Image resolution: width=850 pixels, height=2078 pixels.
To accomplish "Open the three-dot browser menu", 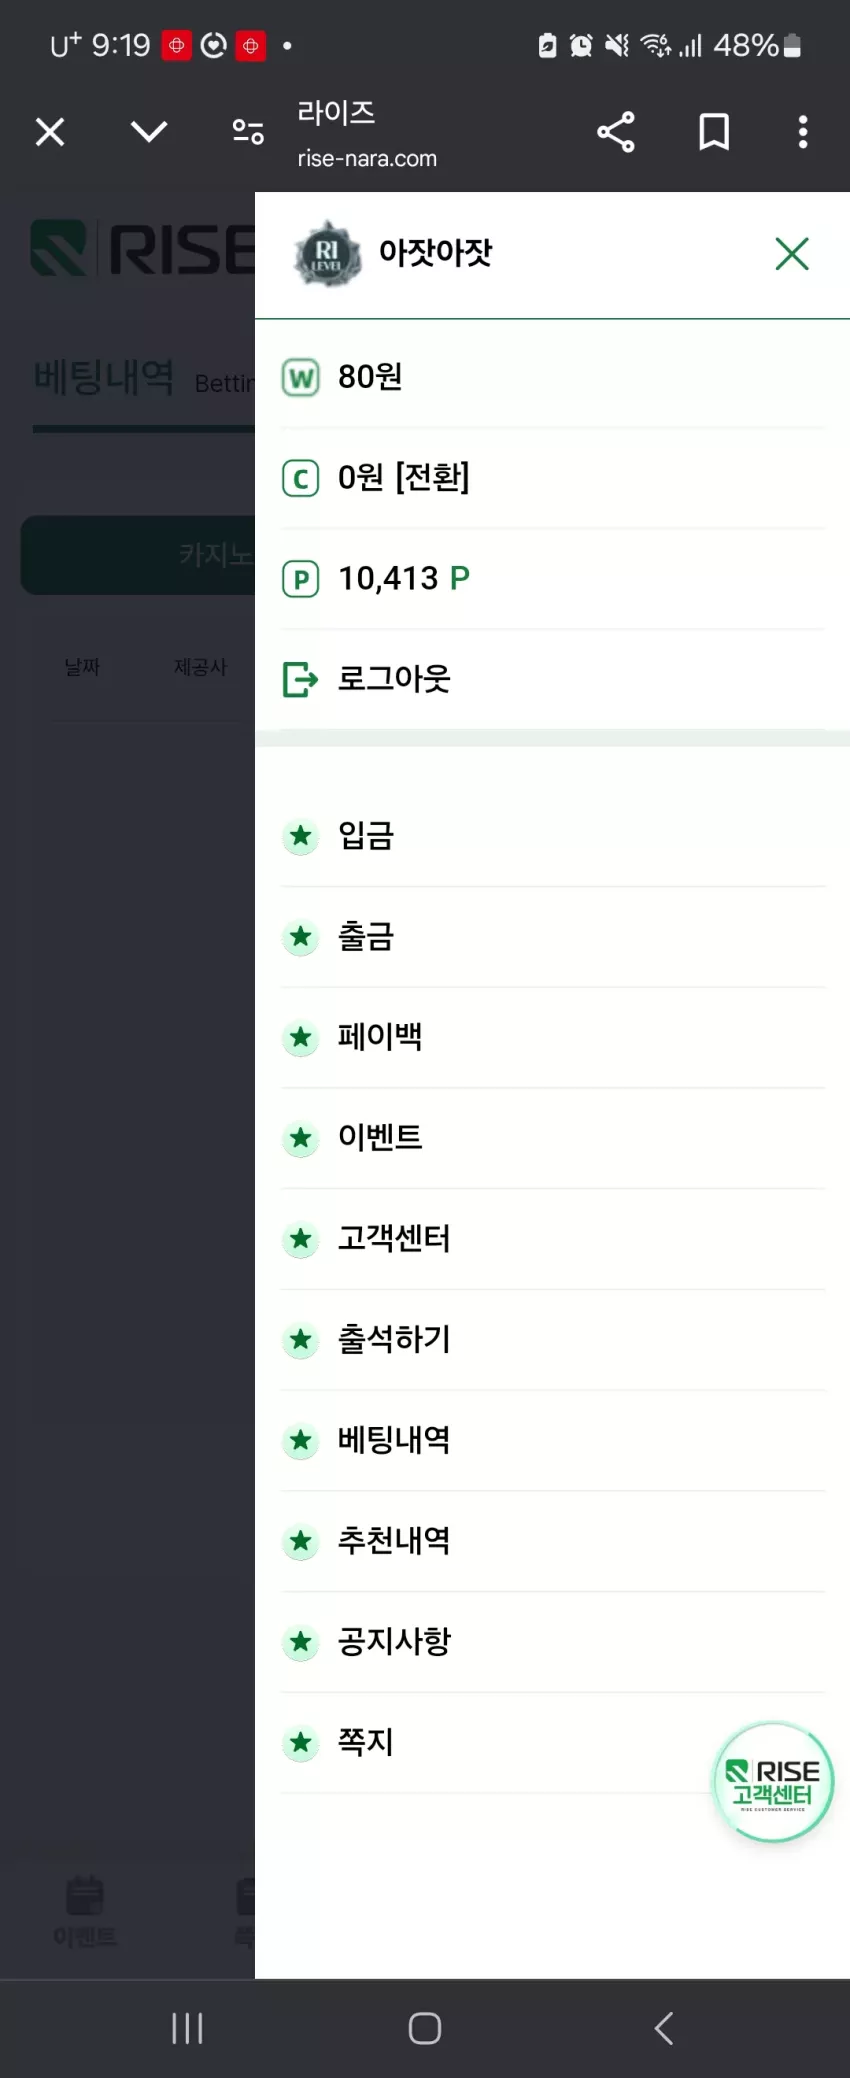I will click(803, 132).
